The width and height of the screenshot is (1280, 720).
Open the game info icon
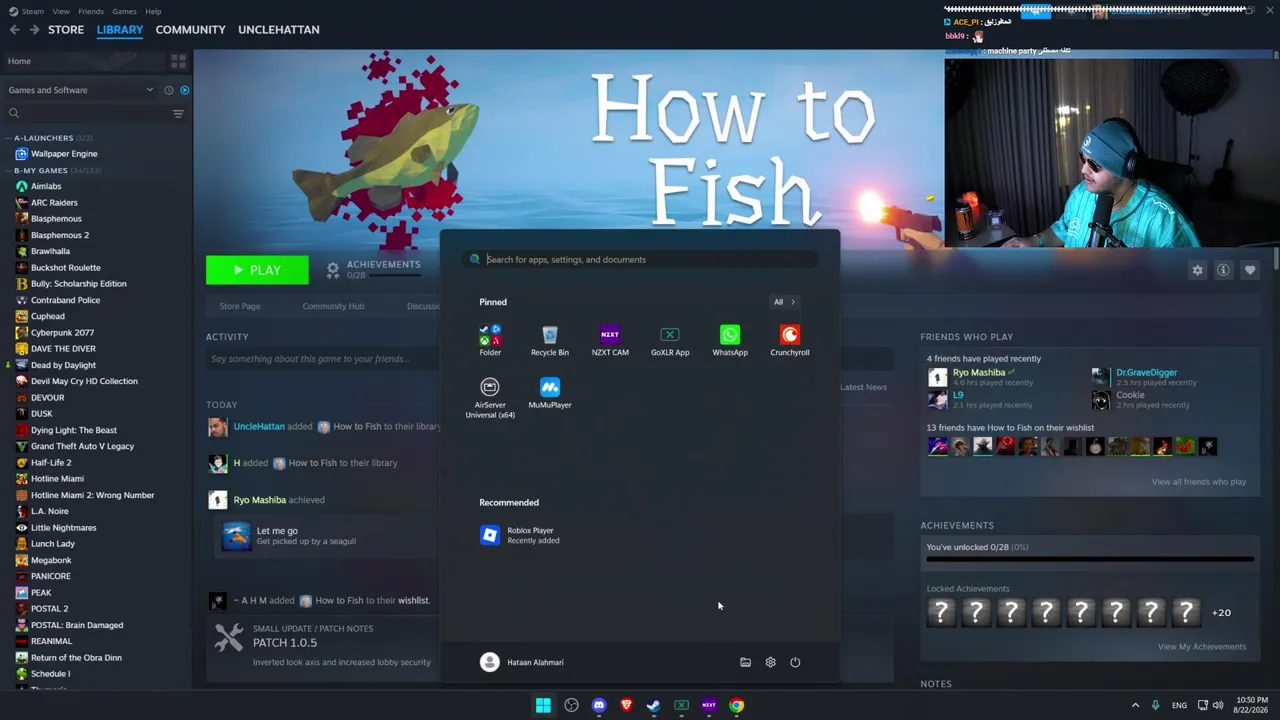(1223, 270)
